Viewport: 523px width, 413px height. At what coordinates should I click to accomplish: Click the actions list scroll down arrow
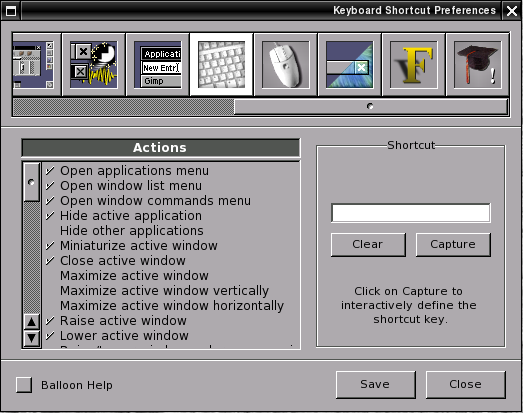[31, 338]
